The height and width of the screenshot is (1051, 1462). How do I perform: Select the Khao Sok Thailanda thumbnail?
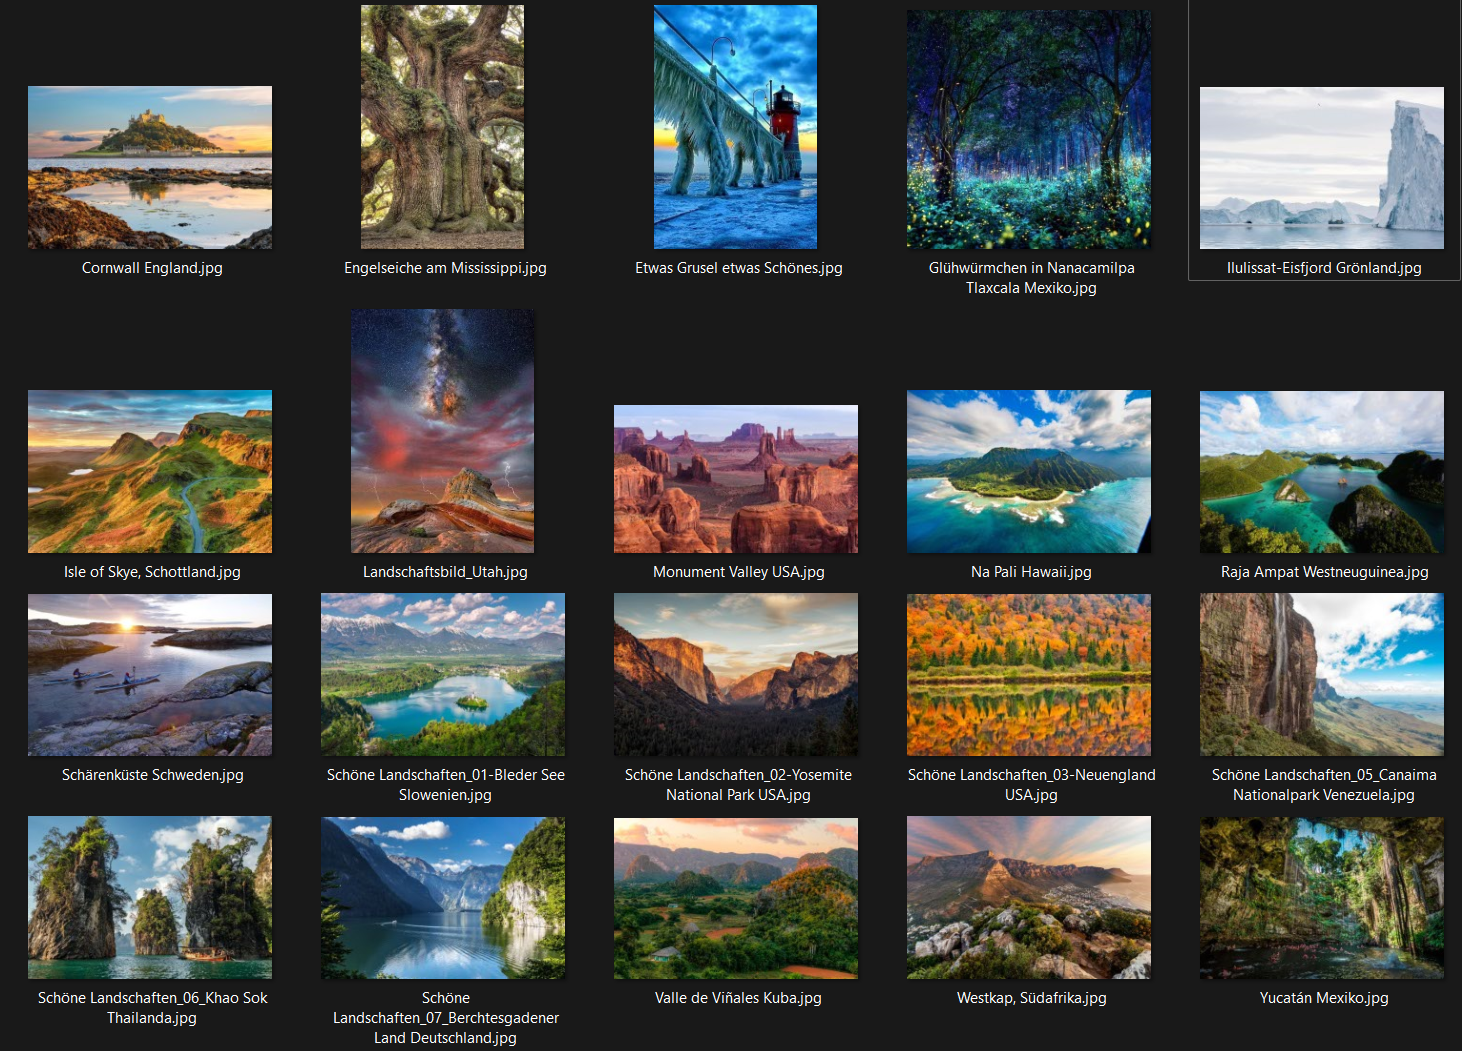(x=150, y=897)
